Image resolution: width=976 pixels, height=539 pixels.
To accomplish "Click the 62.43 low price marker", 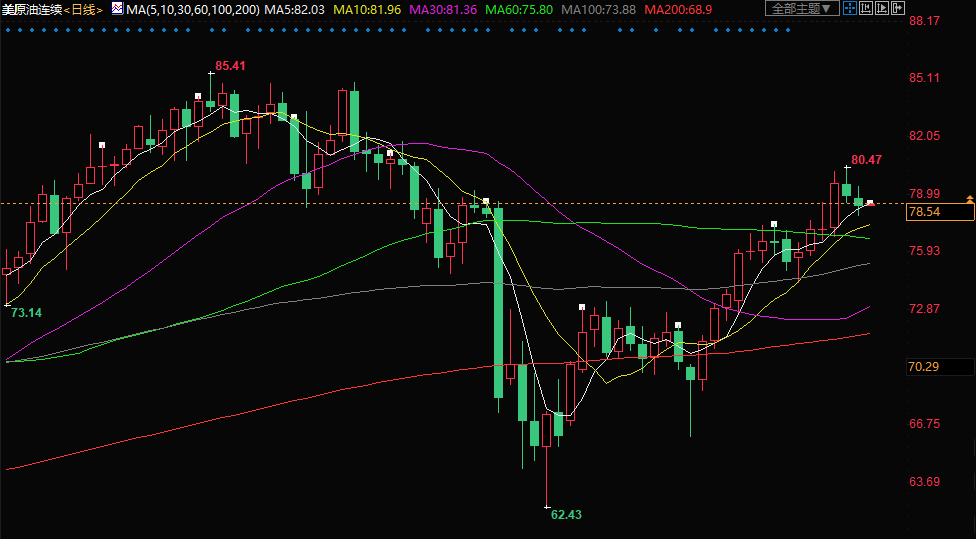I will tap(566, 514).
